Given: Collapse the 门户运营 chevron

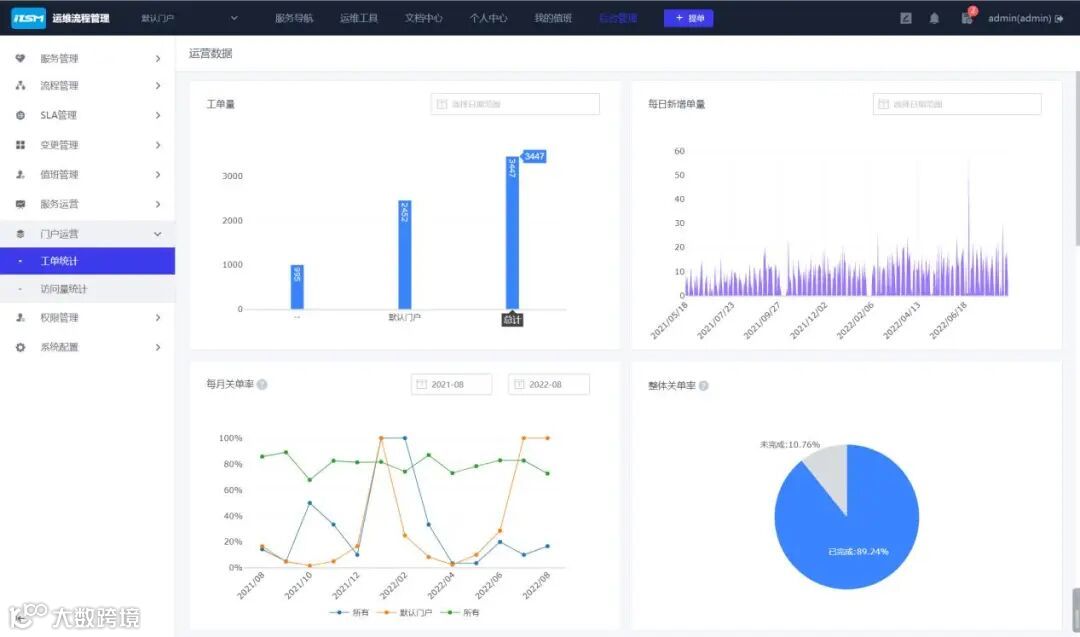Looking at the screenshot, I should (158, 234).
